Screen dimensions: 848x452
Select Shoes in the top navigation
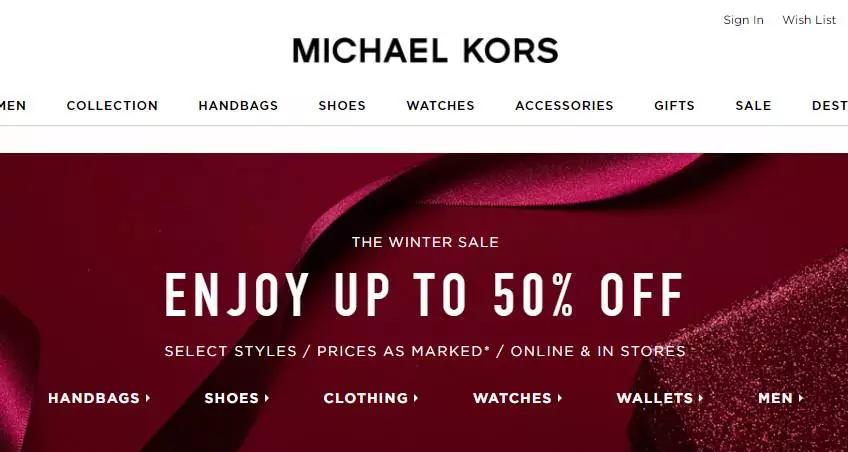(342, 105)
